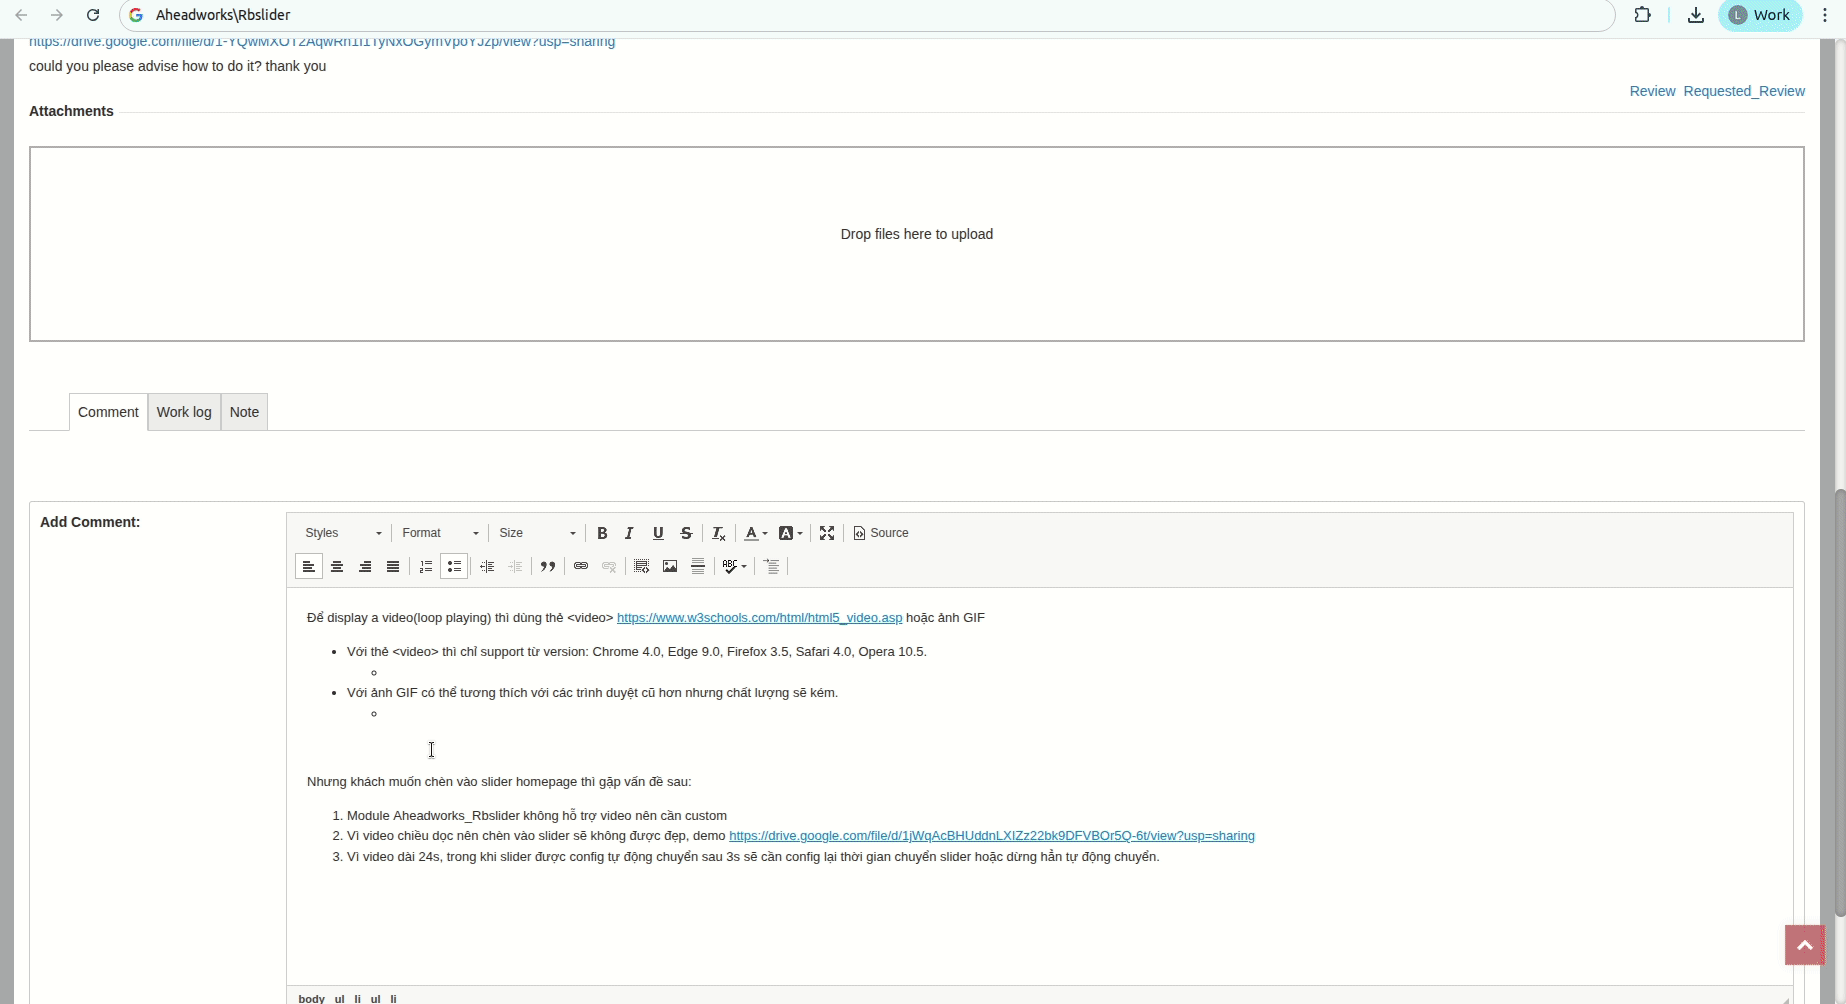Insert a horizontal line
Image resolution: width=1846 pixels, height=1004 pixels.
[698, 566]
